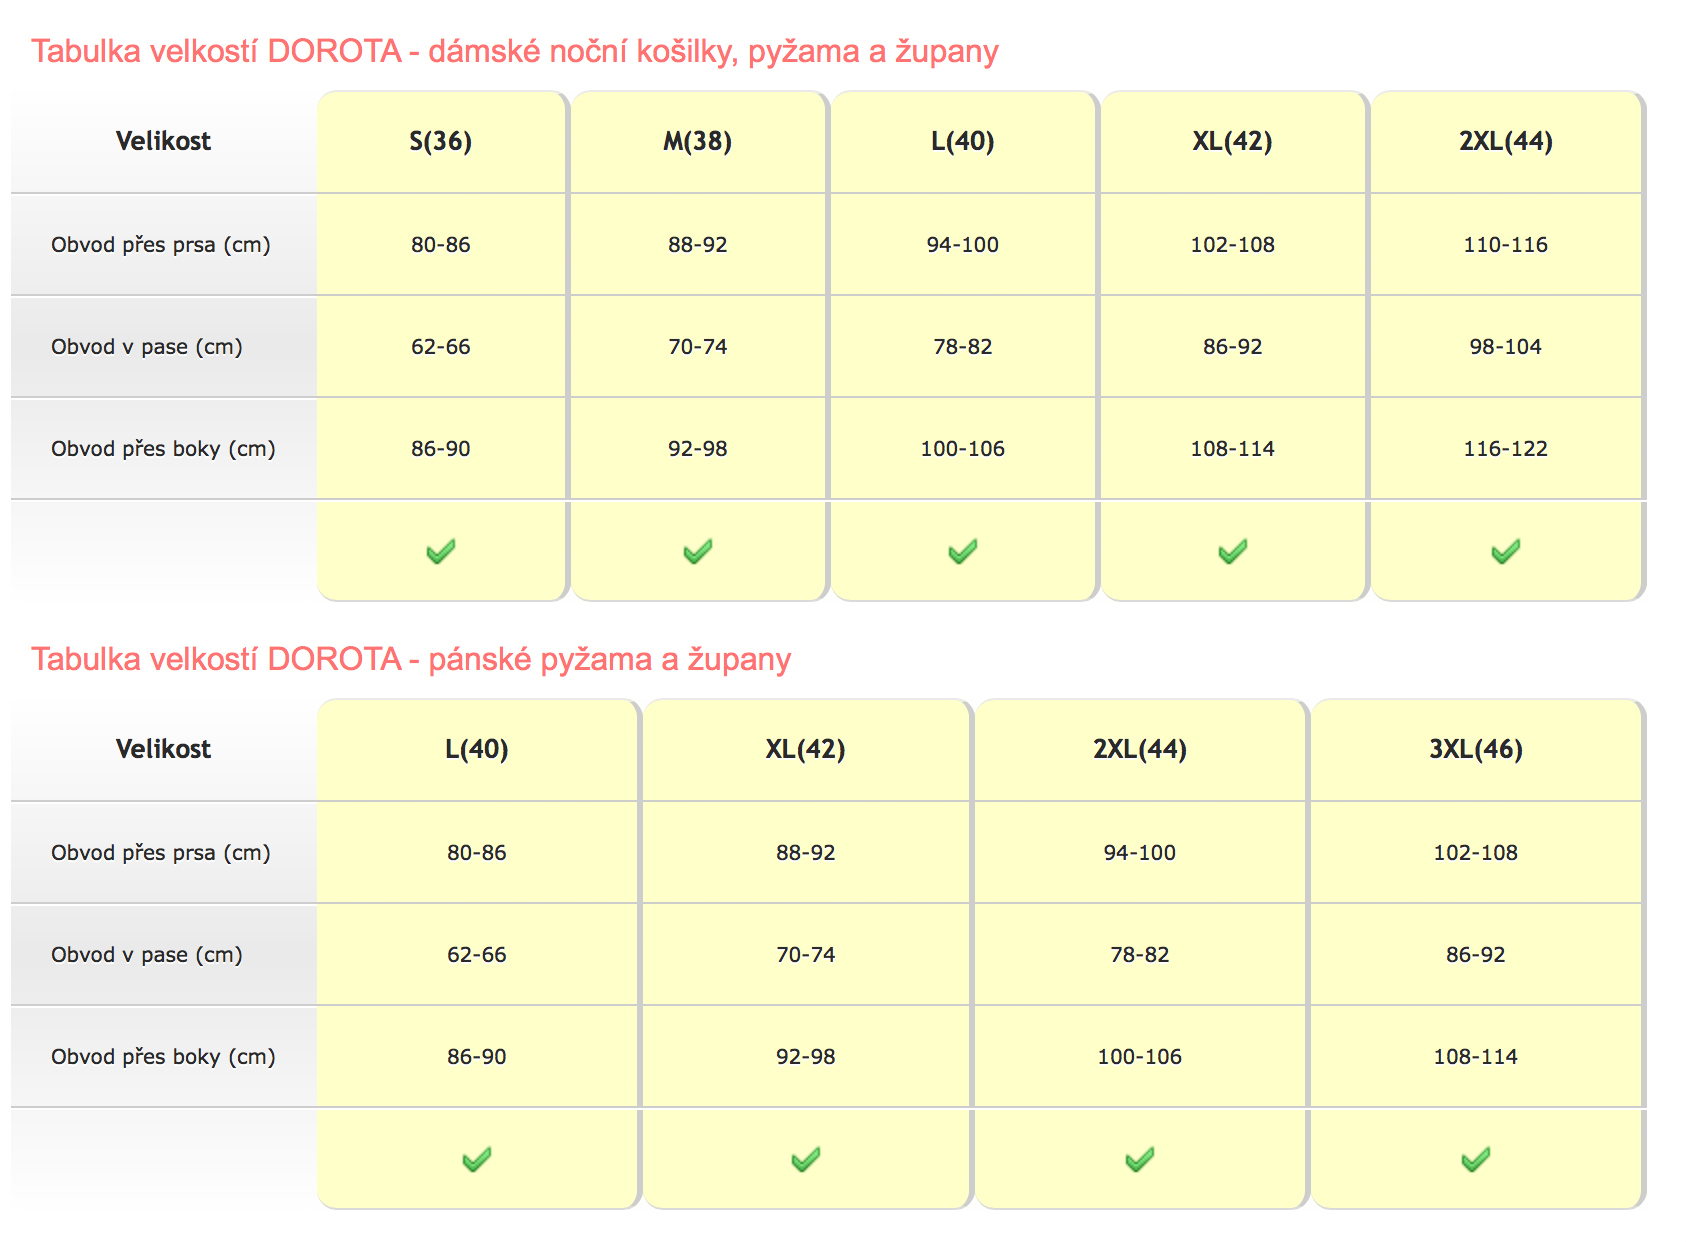The image size is (1686, 1242).
Task: Click hip value 108-114 in 3XL(46) column
Action: click(1476, 1057)
